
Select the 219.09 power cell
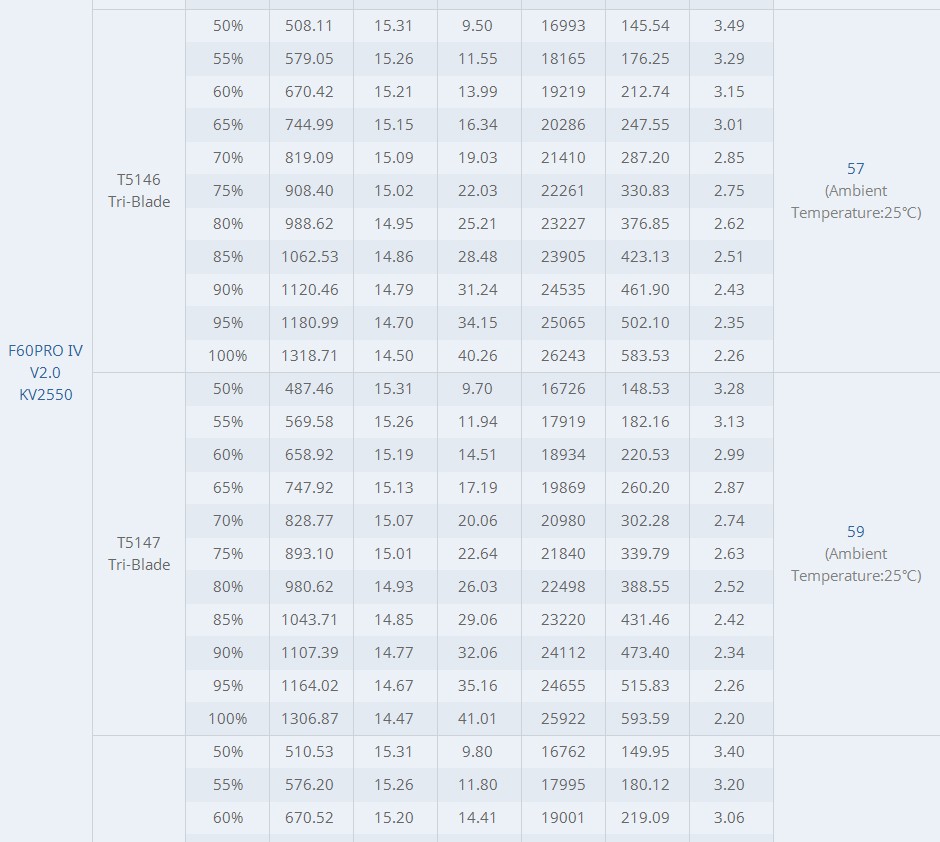coord(645,817)
